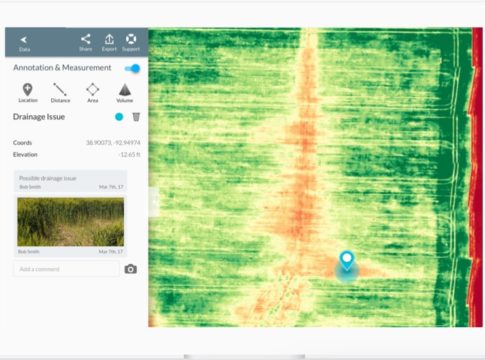485x360 pixels.
Task: Go back to Data with arrow icon
Action: tap(24, 43)
